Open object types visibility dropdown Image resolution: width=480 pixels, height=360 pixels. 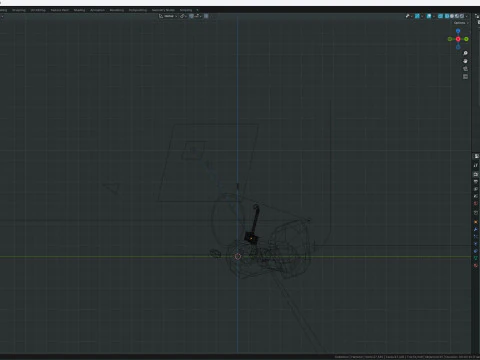pos(409,16)
